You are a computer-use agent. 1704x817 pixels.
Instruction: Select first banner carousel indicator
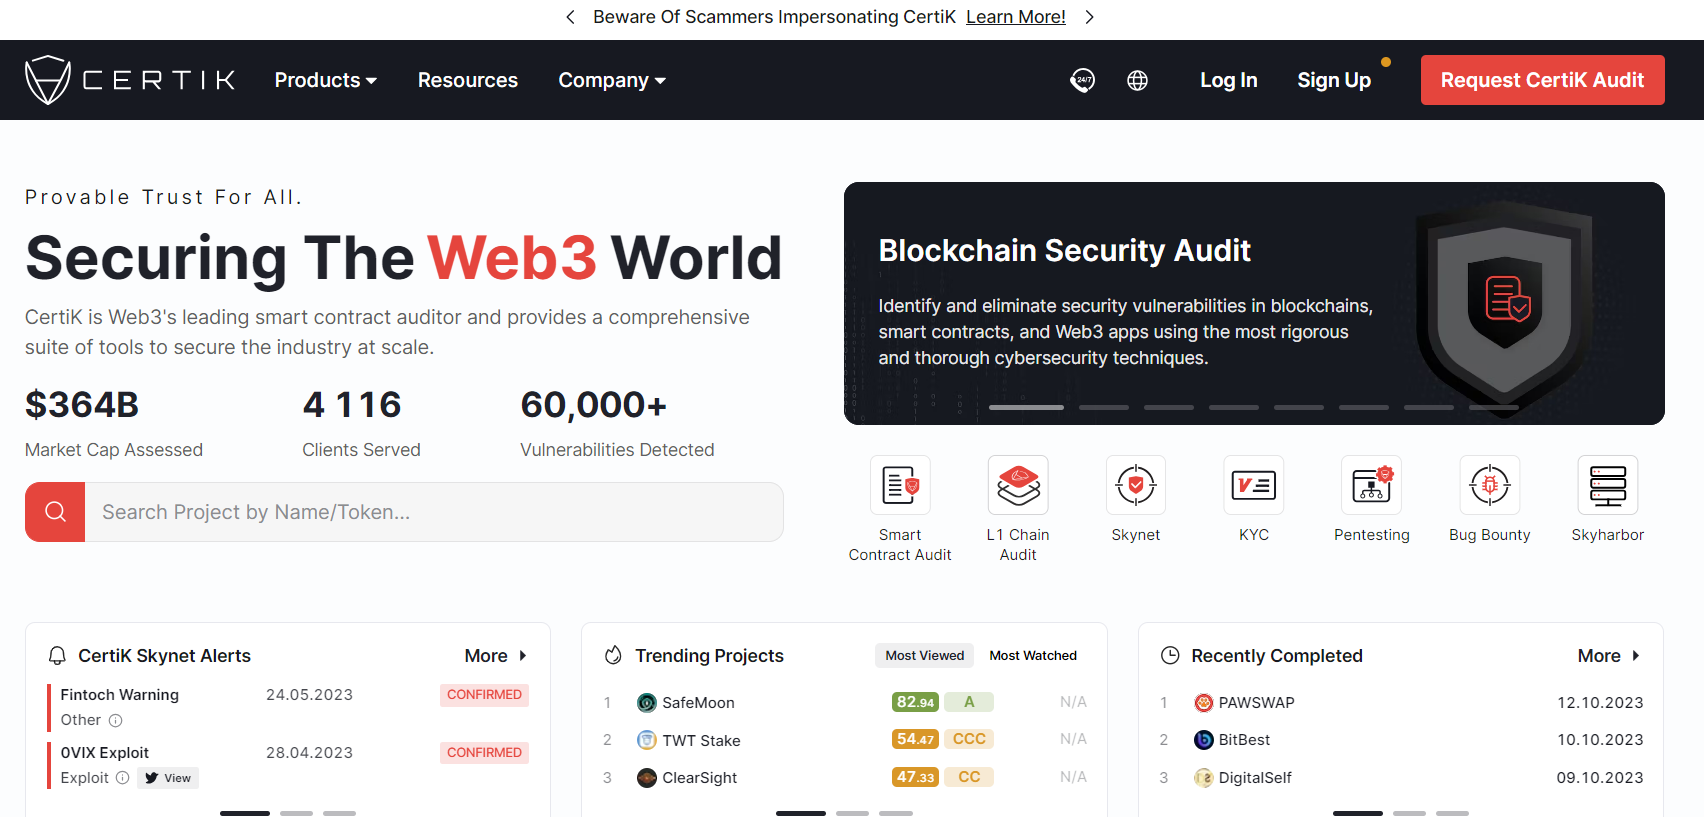(1026, 407)
